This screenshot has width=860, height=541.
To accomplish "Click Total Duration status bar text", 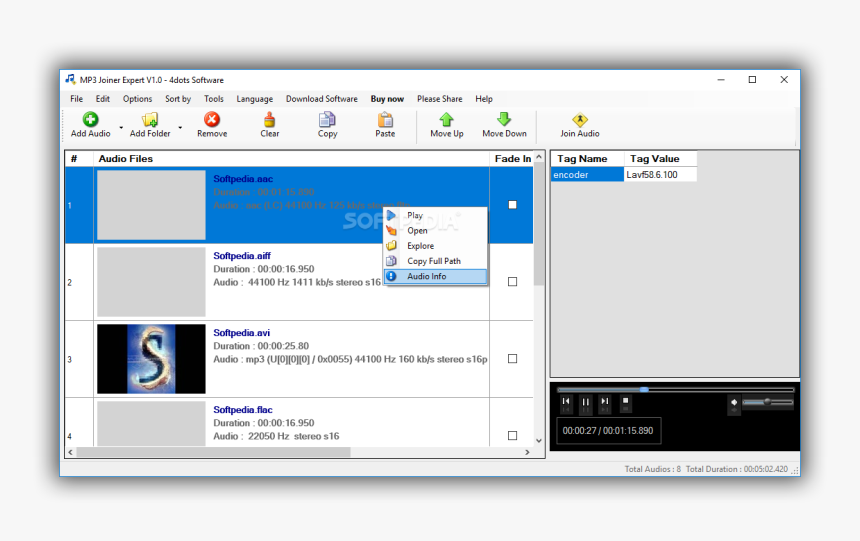I will (x=737, y=469).
